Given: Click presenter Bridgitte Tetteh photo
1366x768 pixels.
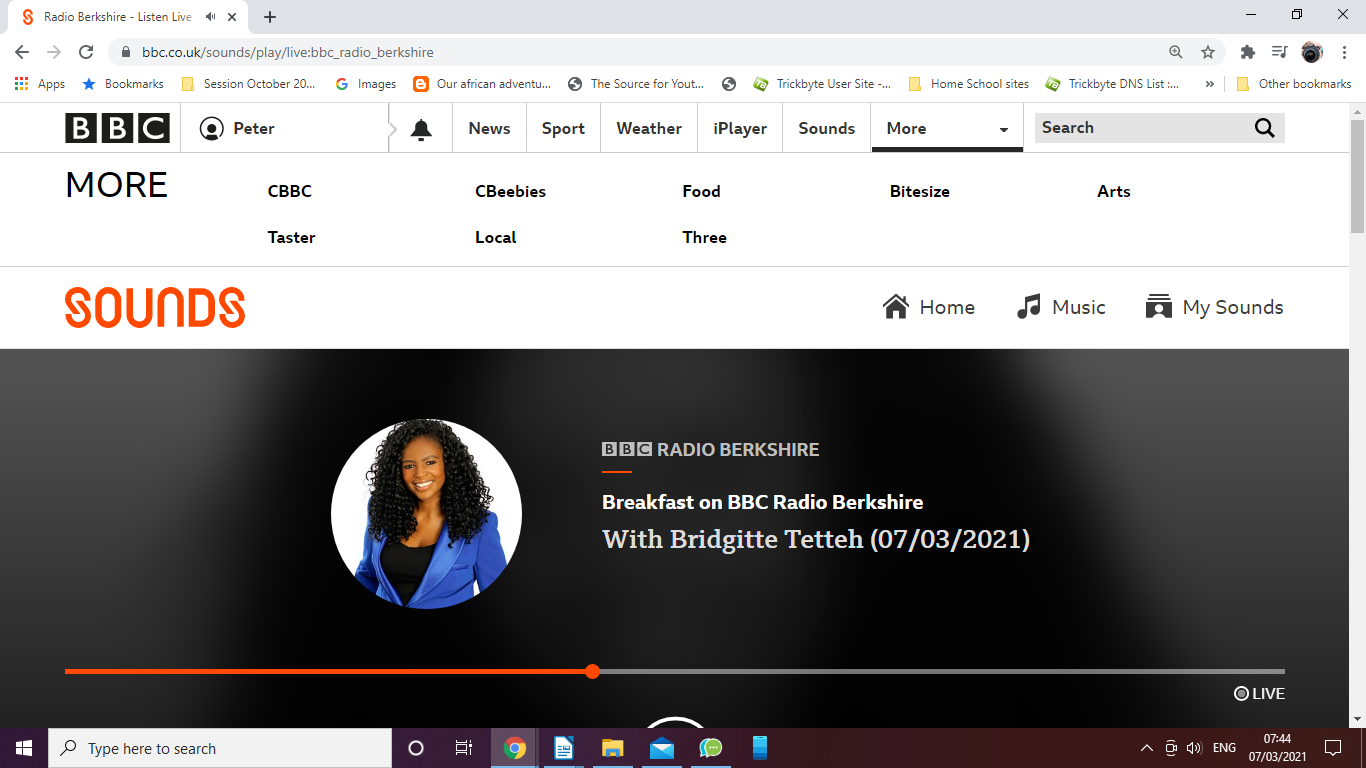Looking at the screenshot, I should click(426, 514).
